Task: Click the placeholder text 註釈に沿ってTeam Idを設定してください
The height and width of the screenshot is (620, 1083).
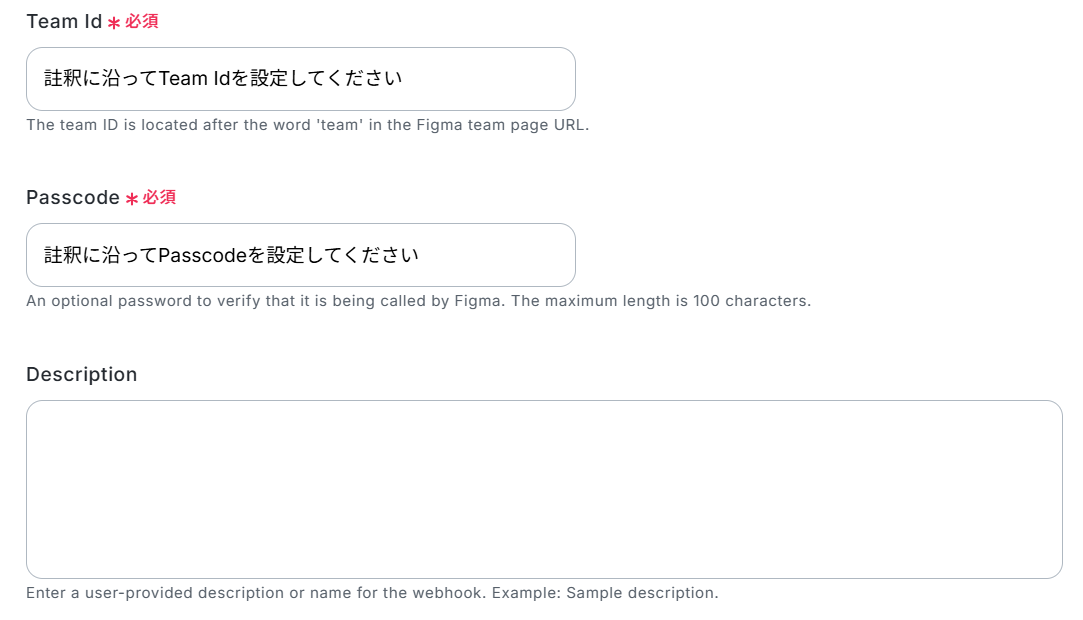Action: (x=223, y=79)
